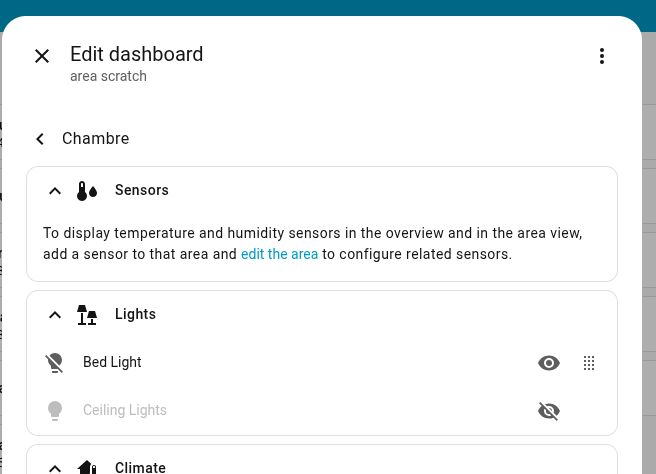Click the Bed Light bulb icon

(55, 362)
